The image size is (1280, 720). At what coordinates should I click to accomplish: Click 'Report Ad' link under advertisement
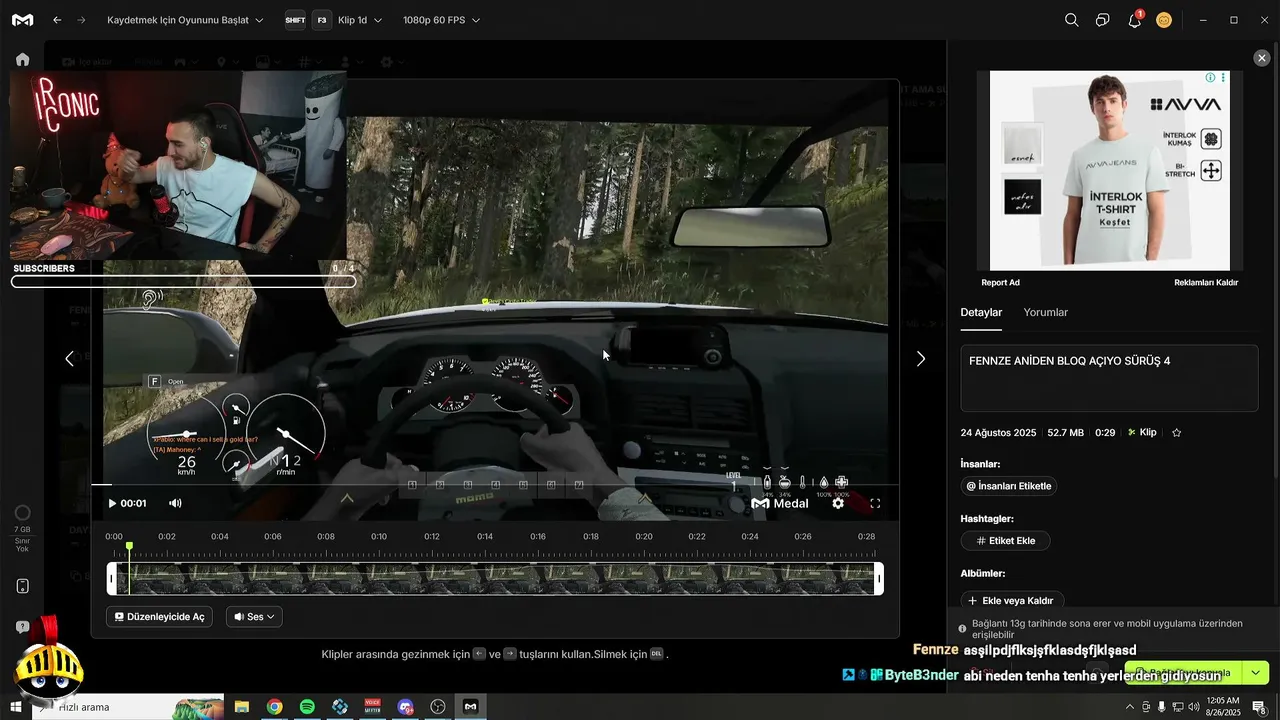1000,283
